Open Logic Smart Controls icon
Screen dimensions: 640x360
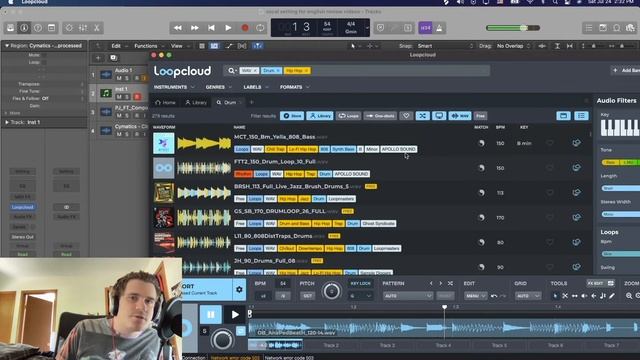69,28
